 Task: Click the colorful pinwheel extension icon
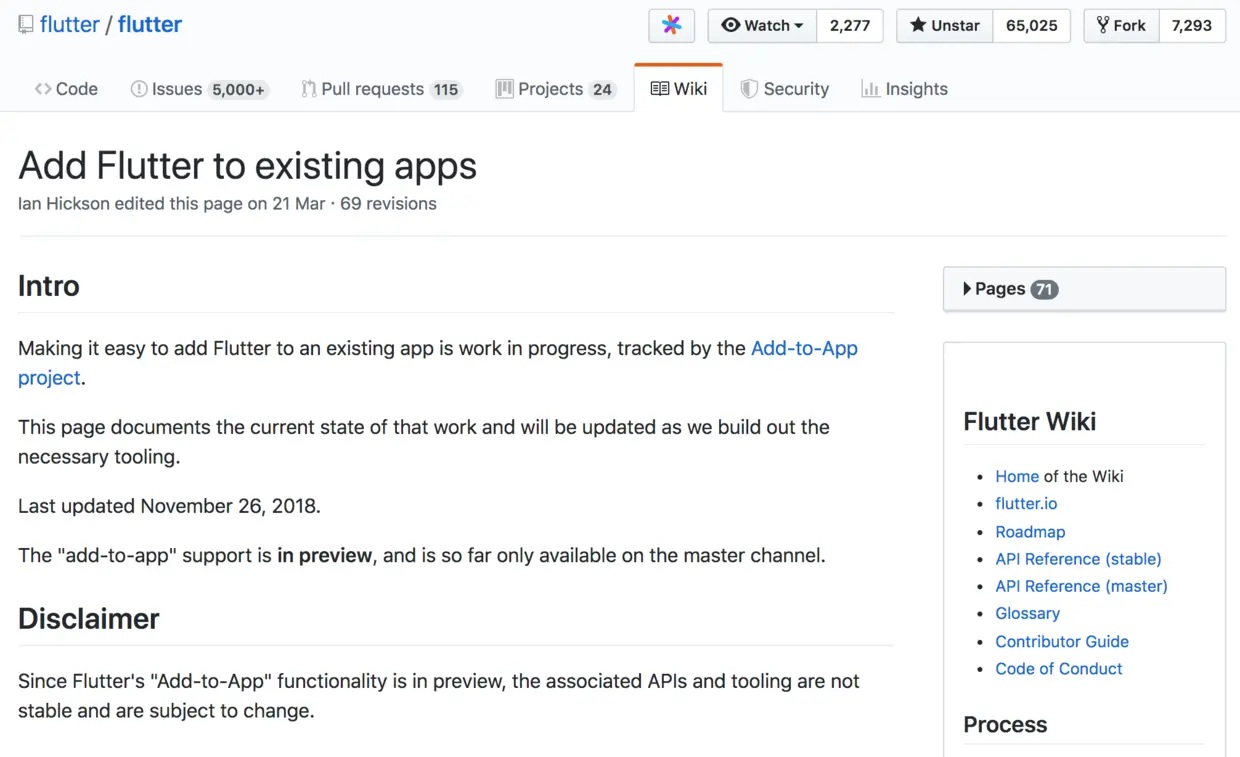(x=672, y=26)
